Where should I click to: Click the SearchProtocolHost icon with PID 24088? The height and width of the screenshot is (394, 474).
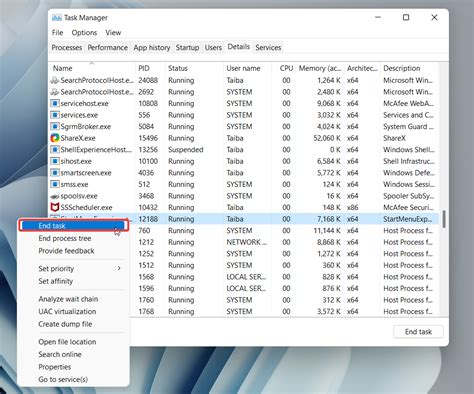click(55, 80)
